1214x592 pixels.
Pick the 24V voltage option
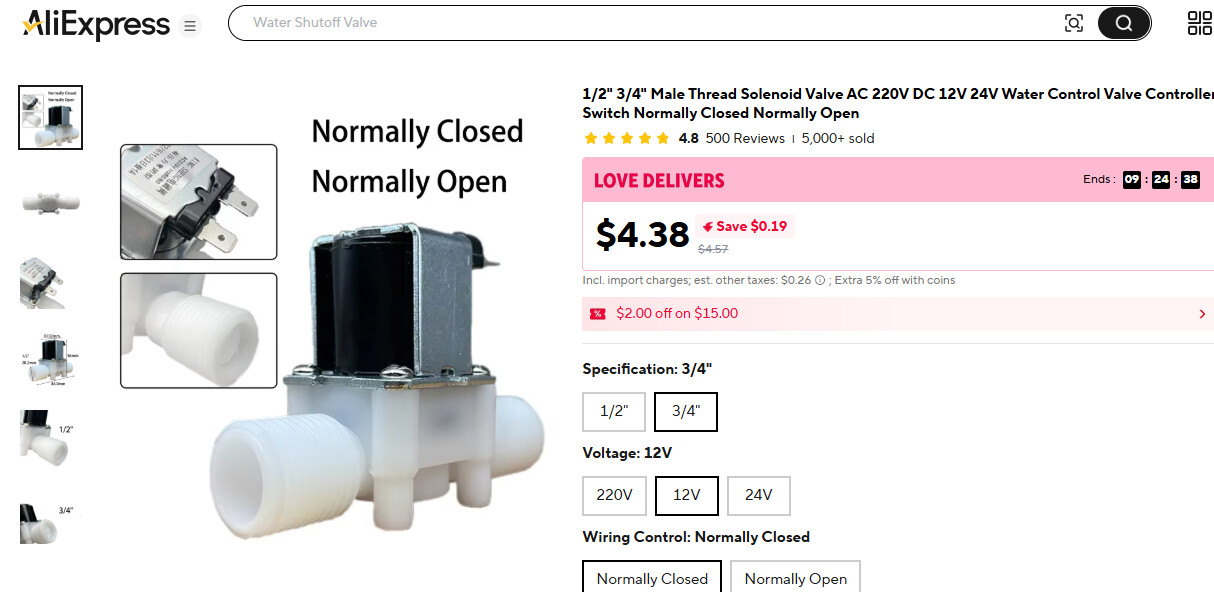coord(758,495)
